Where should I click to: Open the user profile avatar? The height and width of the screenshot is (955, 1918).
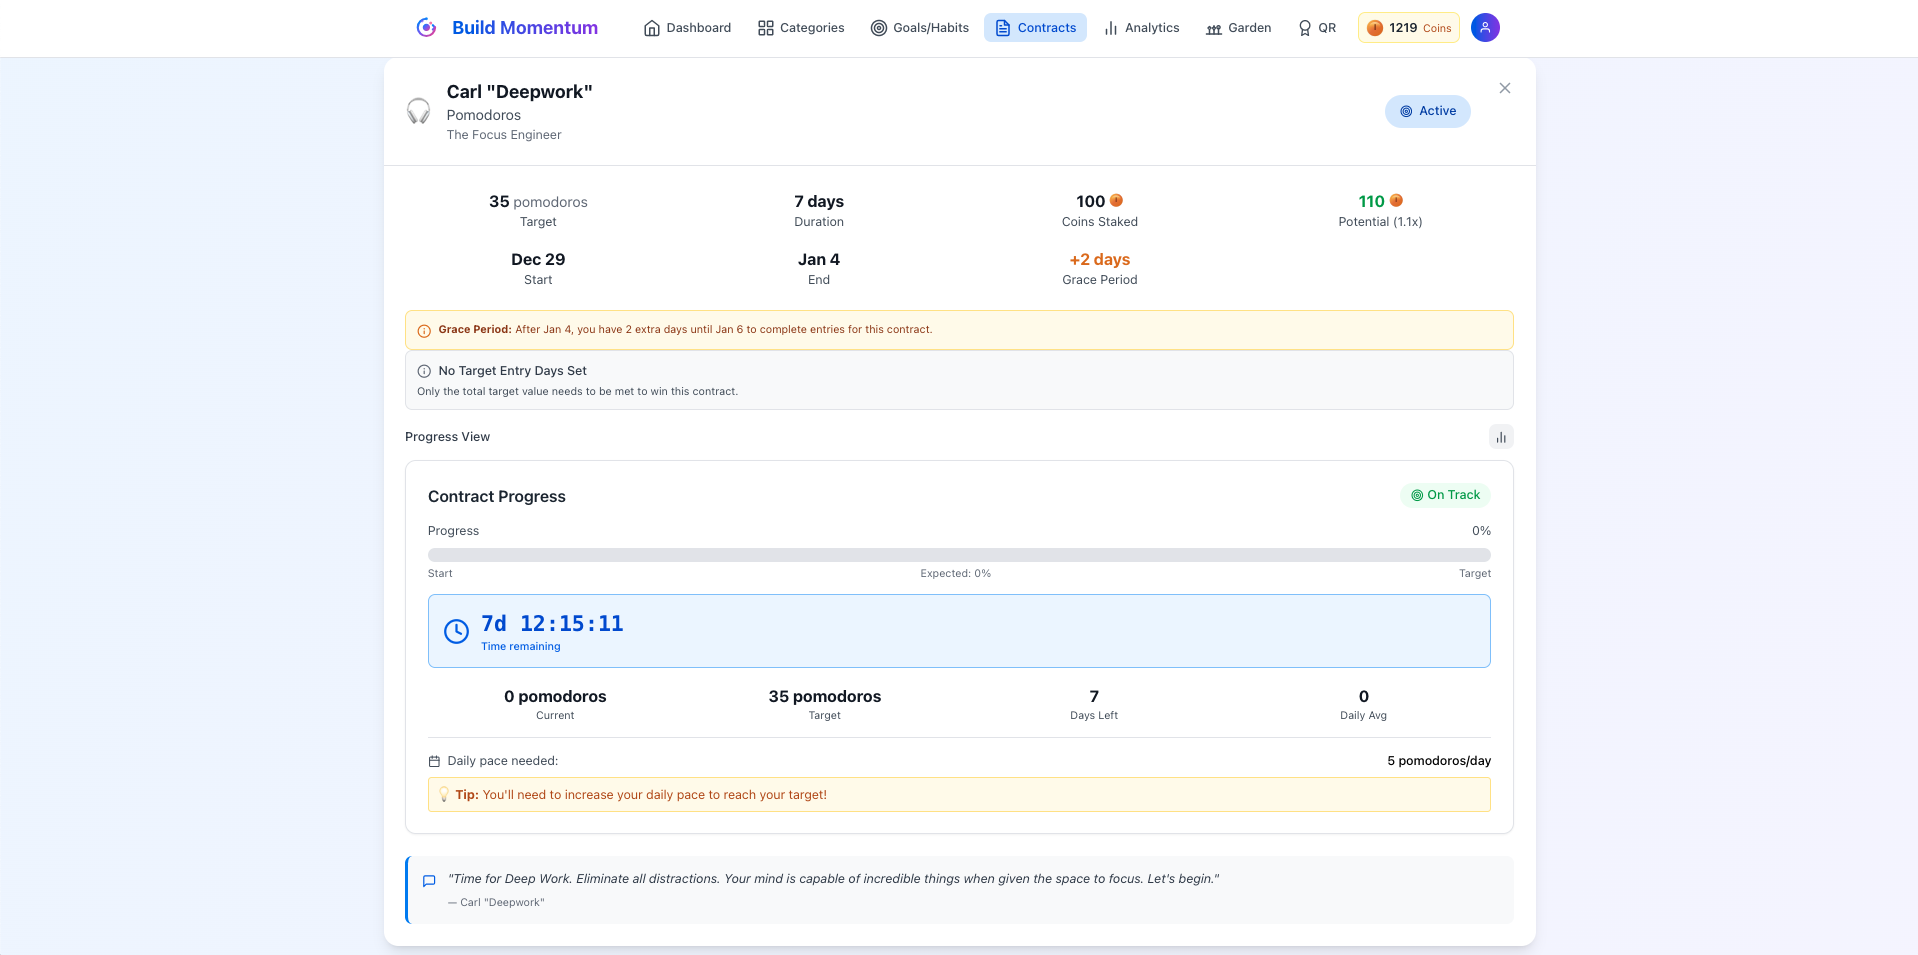pos(1485,28)
